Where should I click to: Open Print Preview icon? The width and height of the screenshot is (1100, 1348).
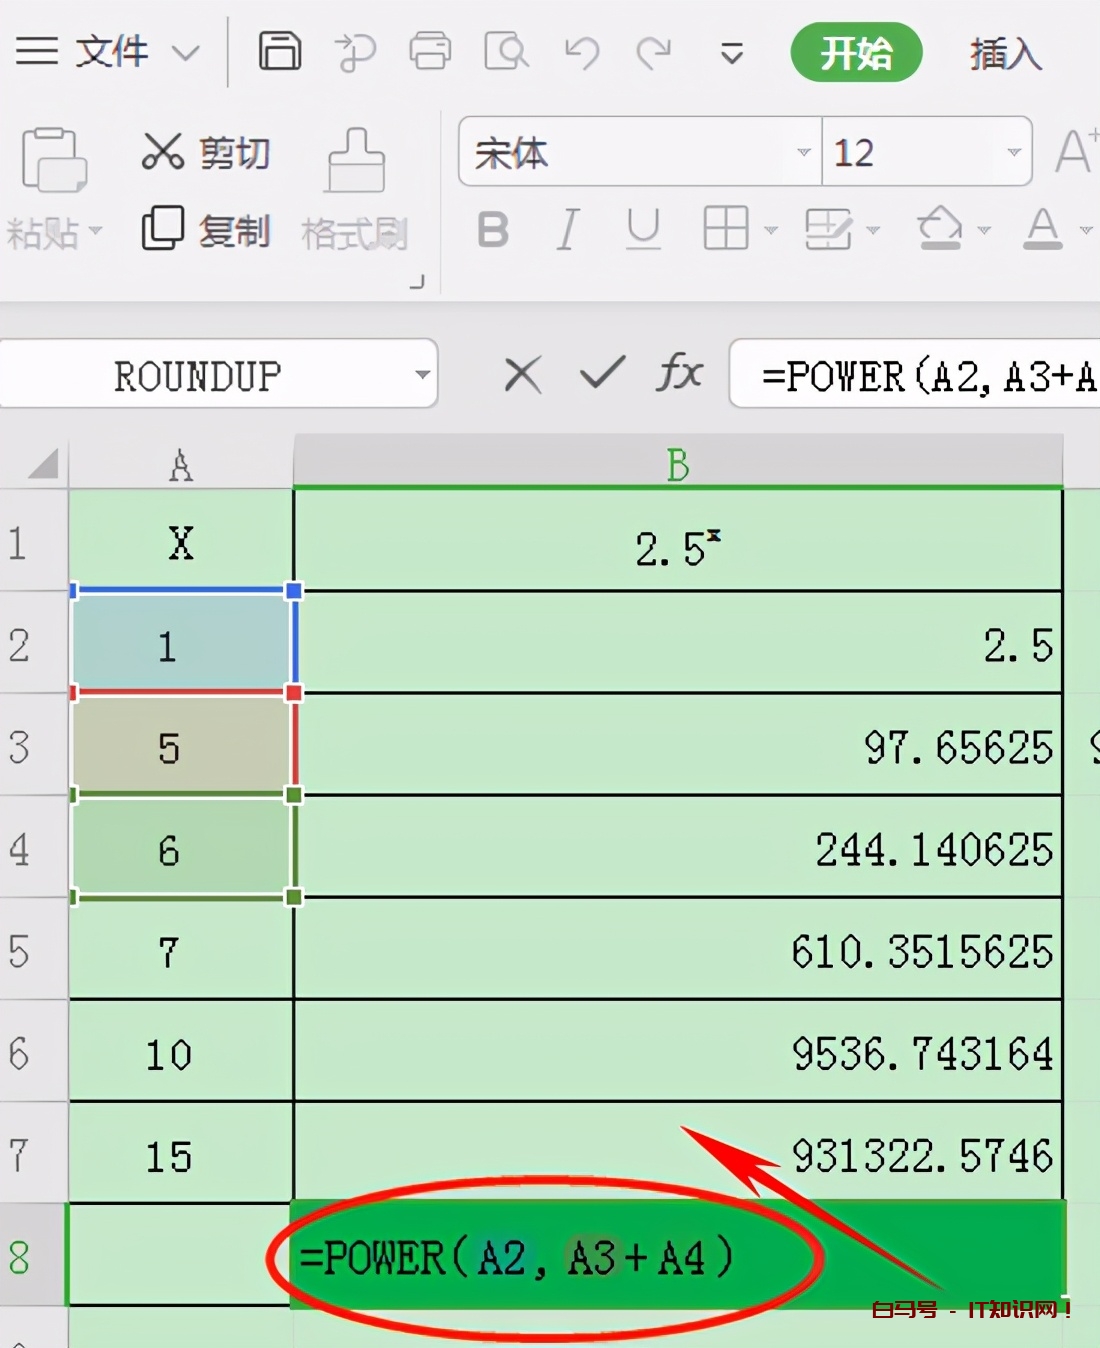pyautogui.click(x=506, y=51)
